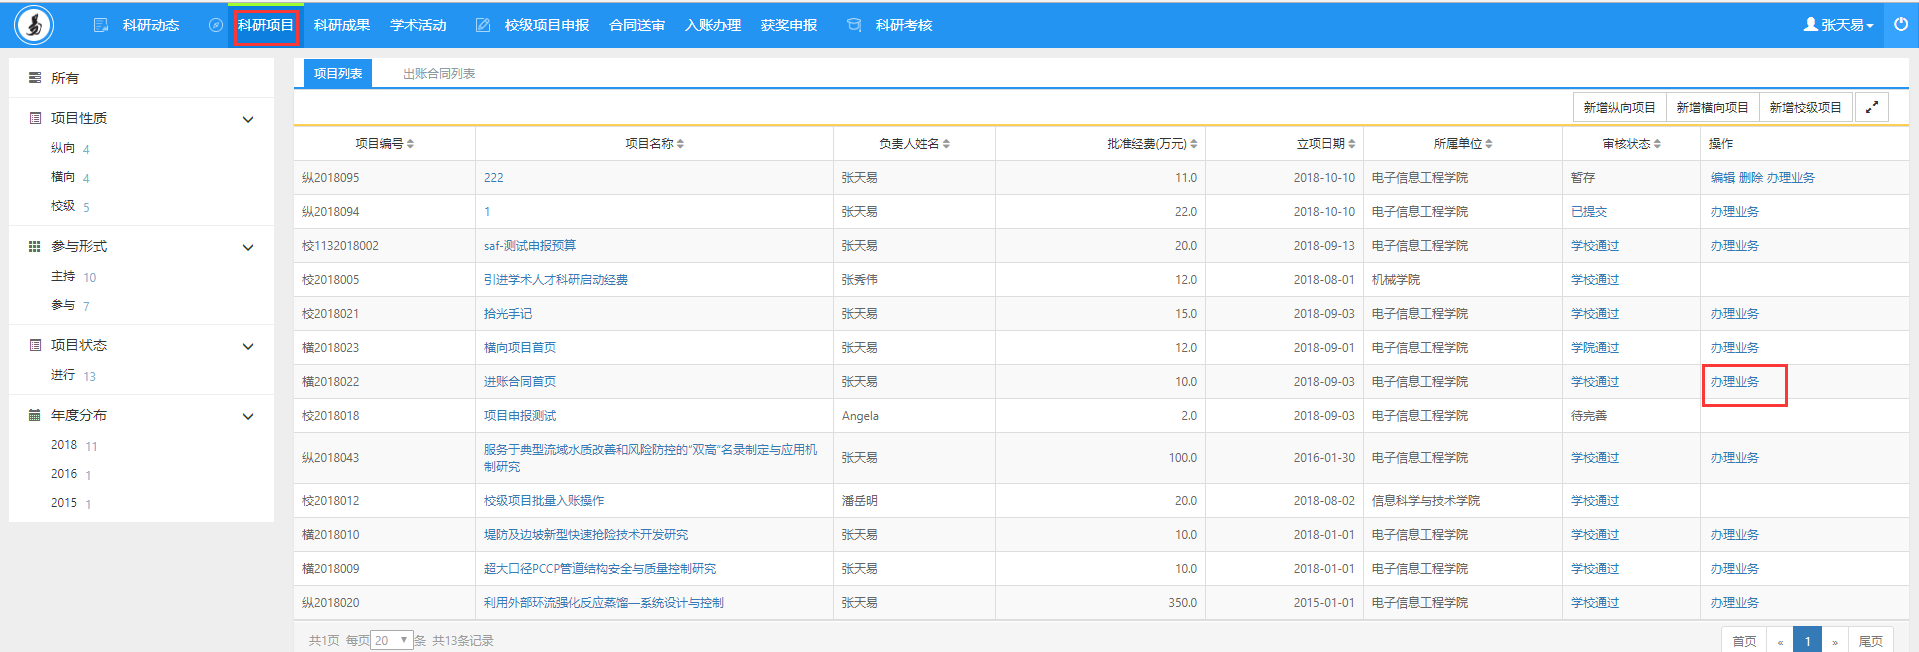The width and height of the screenshot is (1919, 652).
Task: Sort by 批准经费(万元) column sort icon
Action: [x=1193, y=144]
